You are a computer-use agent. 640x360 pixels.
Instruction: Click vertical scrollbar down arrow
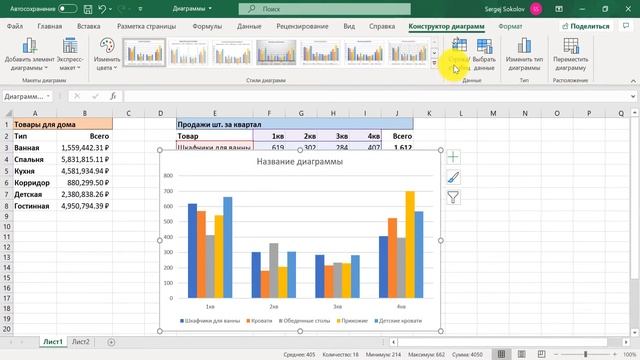tap(634, 333)
